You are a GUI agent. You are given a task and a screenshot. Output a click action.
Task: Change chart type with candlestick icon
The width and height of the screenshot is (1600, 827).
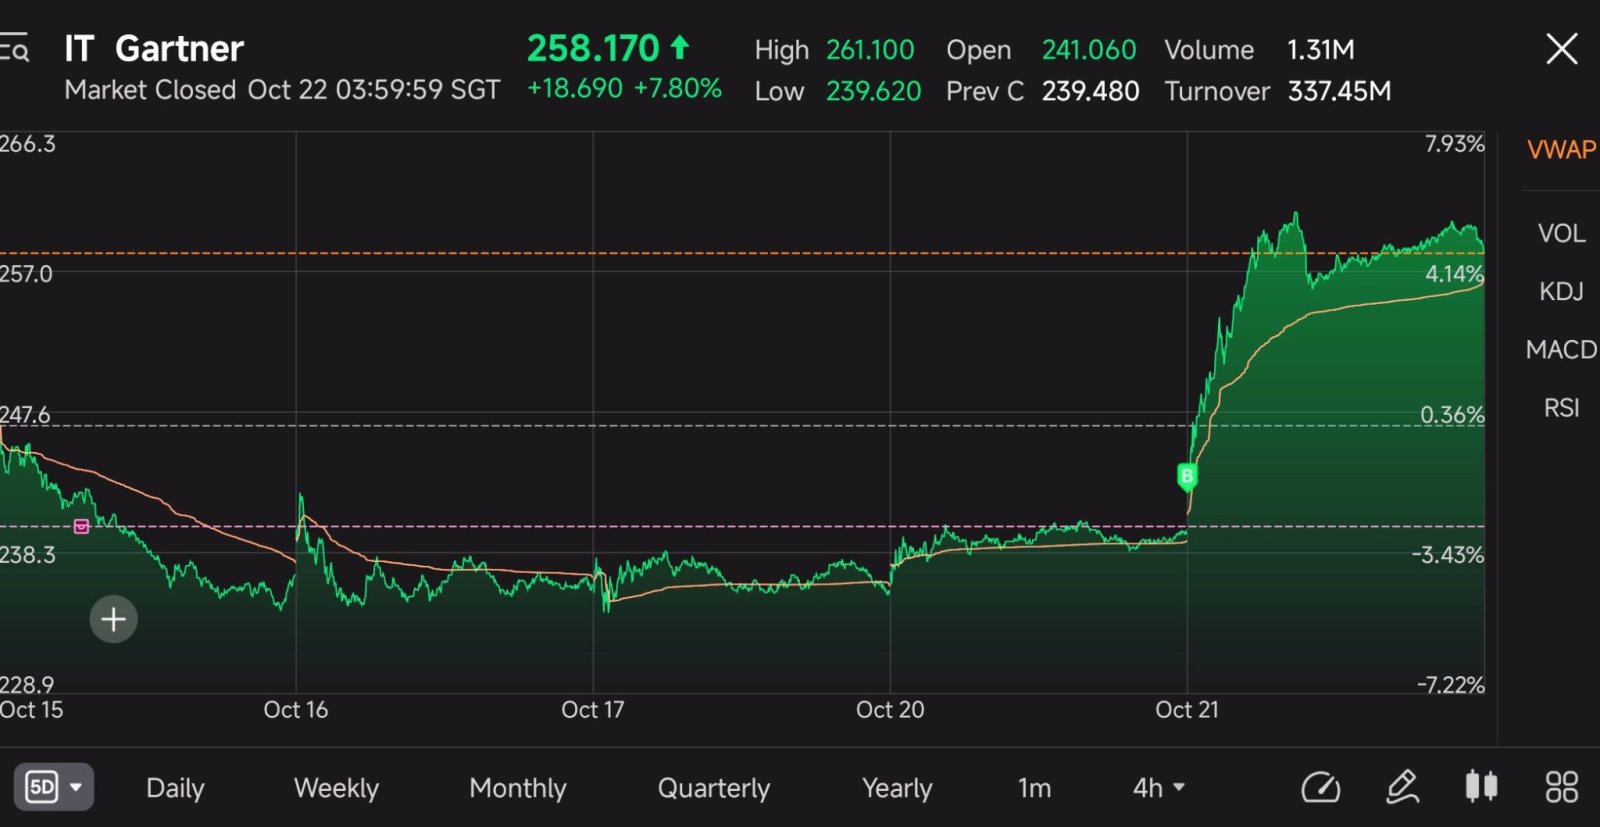point(1481,786)
